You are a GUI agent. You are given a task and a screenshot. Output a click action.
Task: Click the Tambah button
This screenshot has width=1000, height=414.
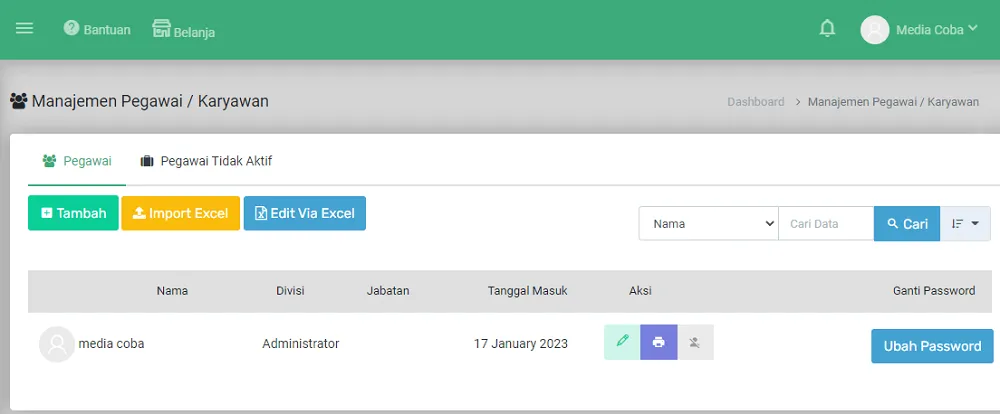click(x=73, y=213)
